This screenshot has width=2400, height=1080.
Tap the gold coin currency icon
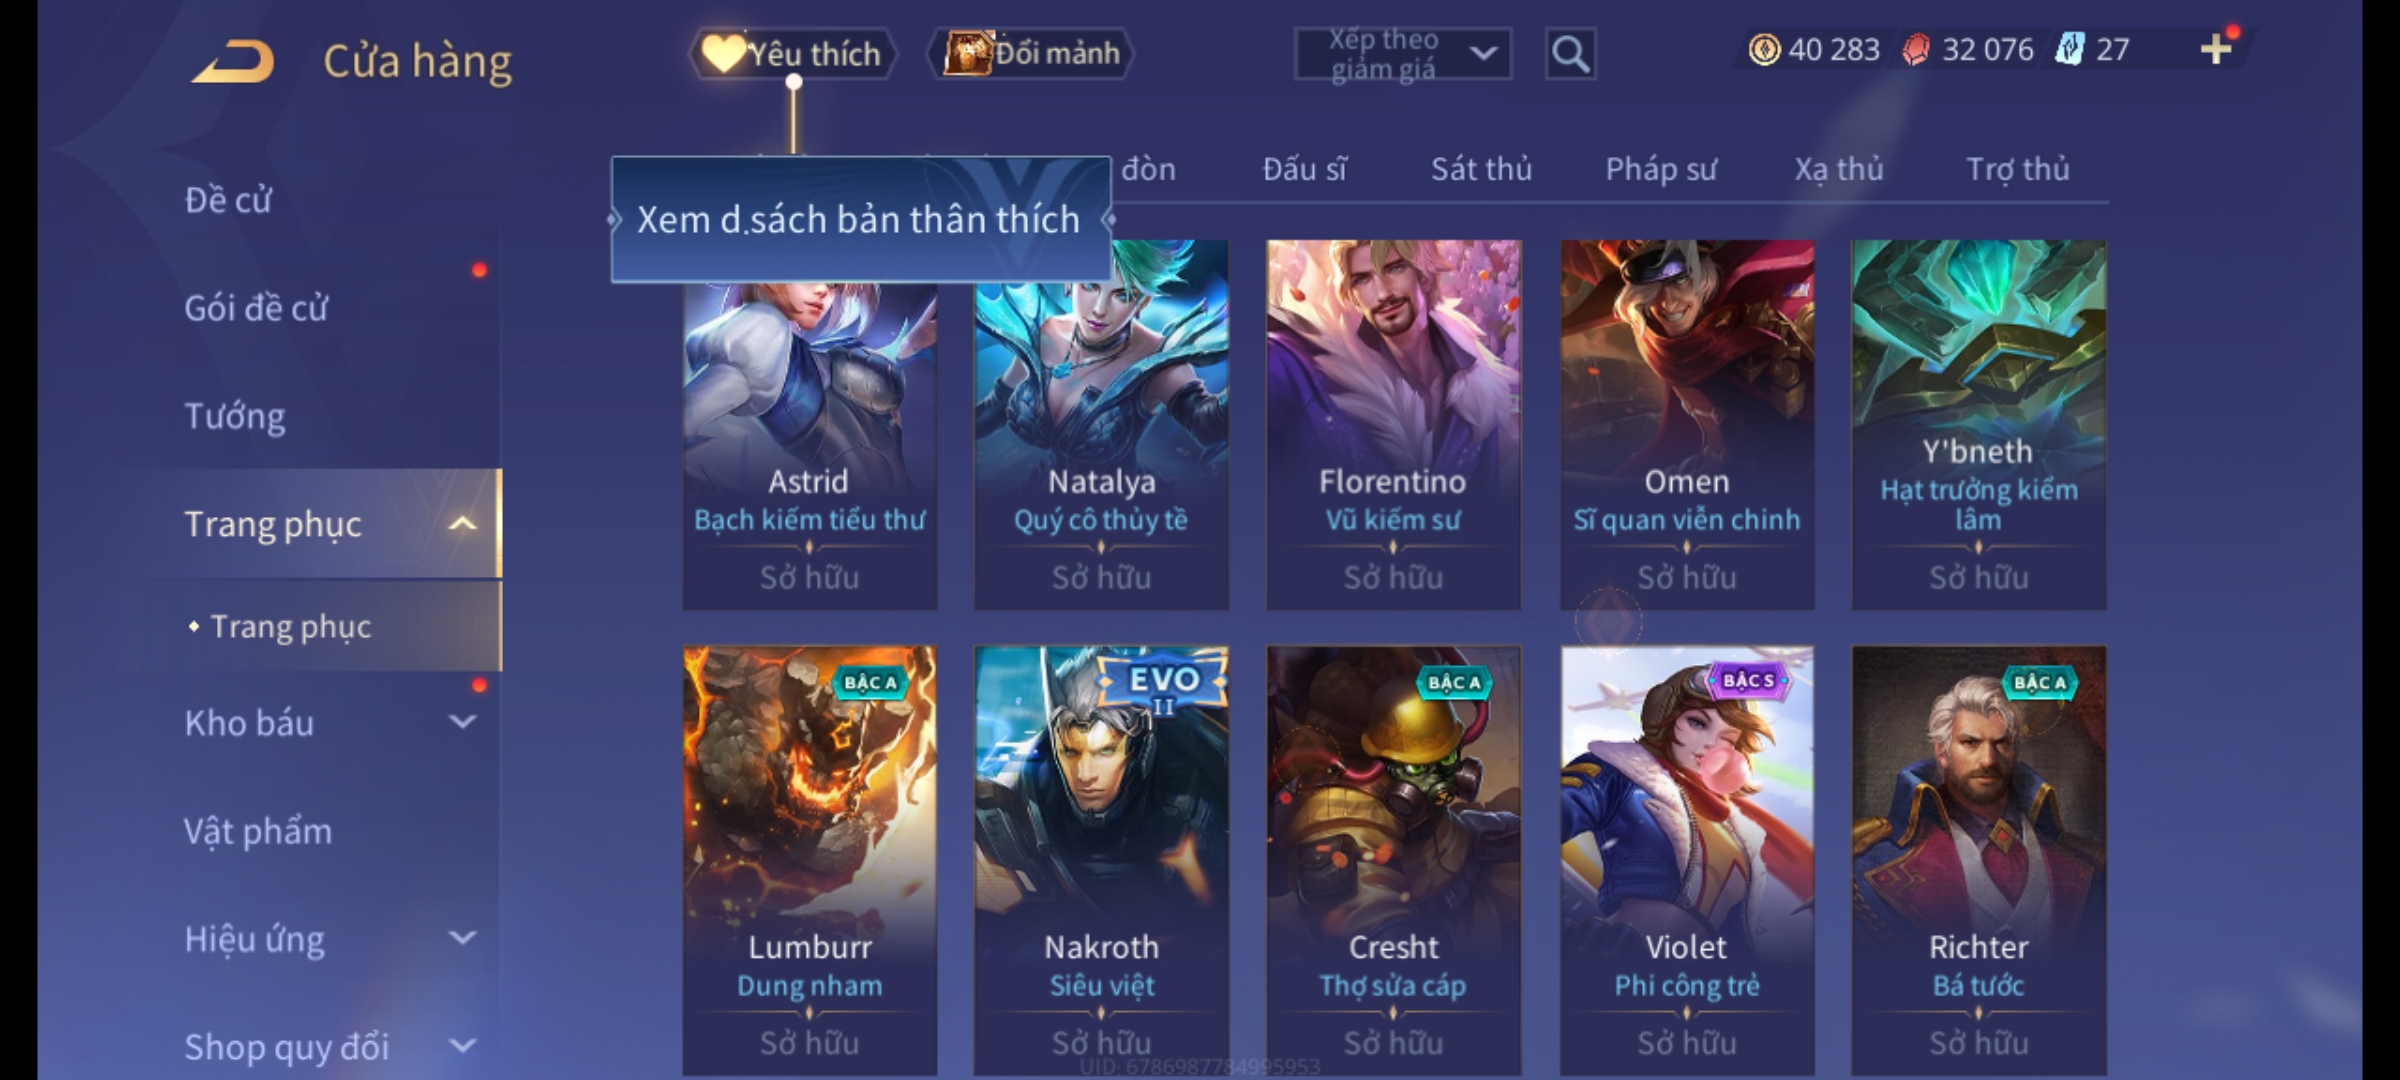pos(1764,49)
